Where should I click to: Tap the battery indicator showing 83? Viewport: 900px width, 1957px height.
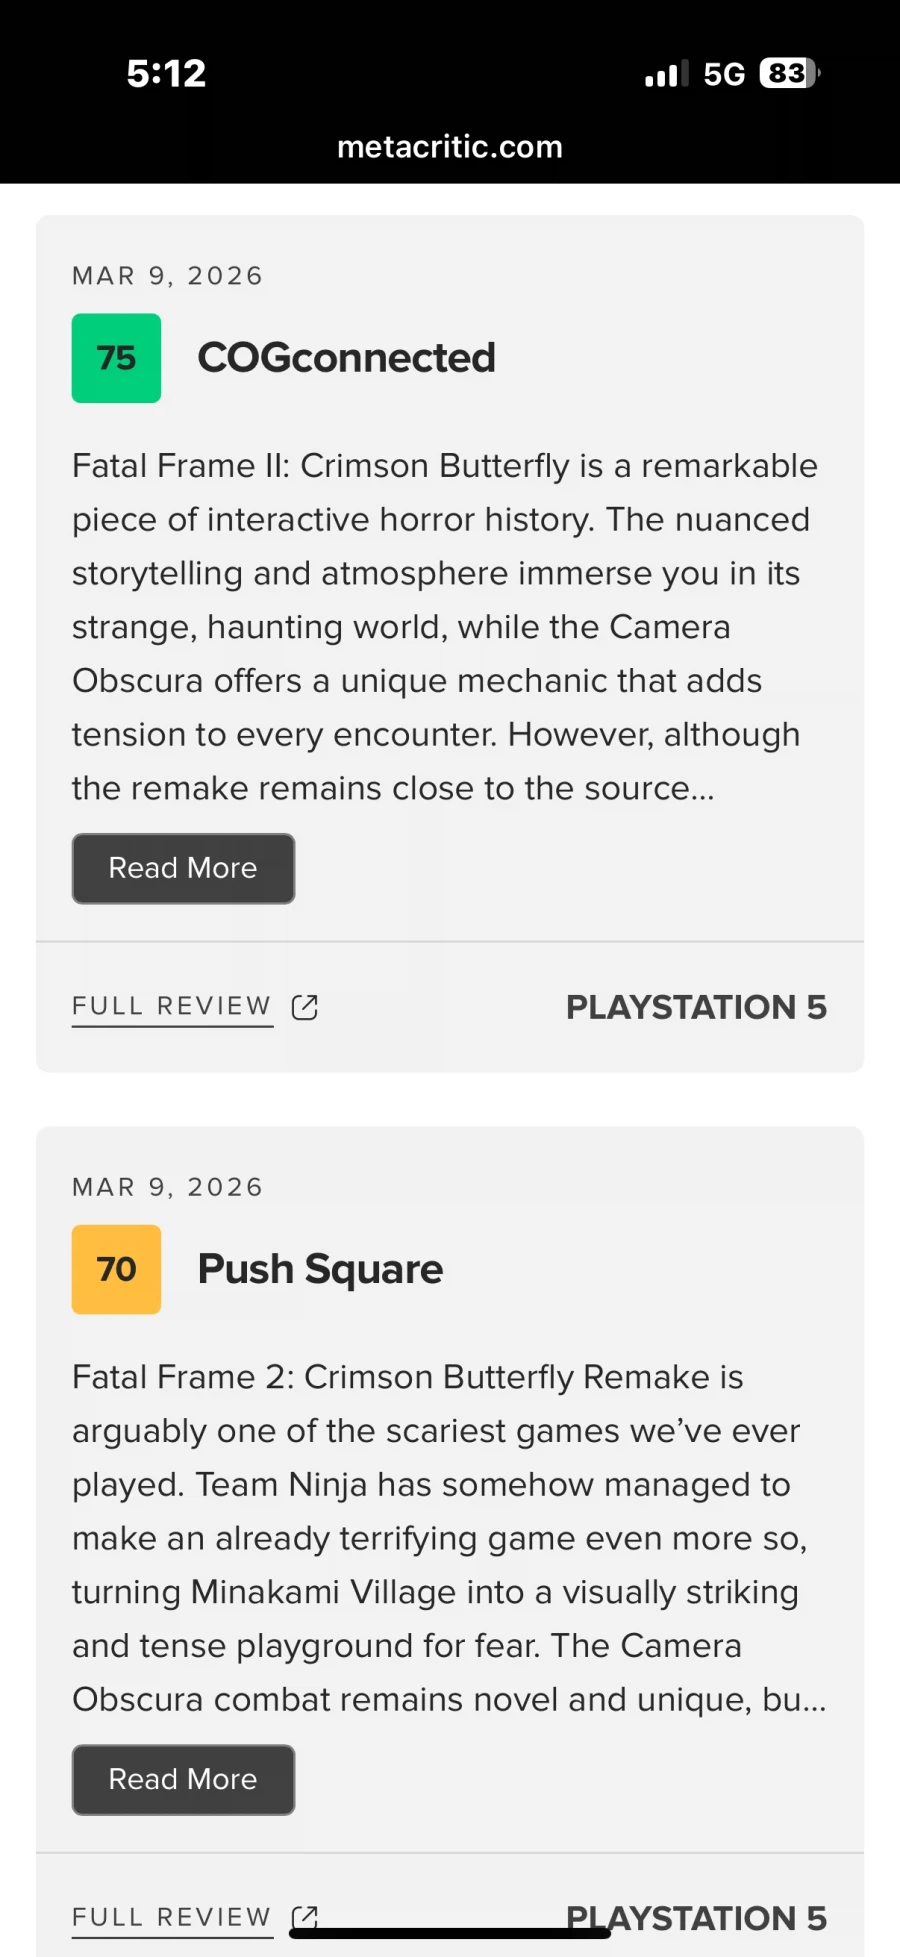point(790,73)
